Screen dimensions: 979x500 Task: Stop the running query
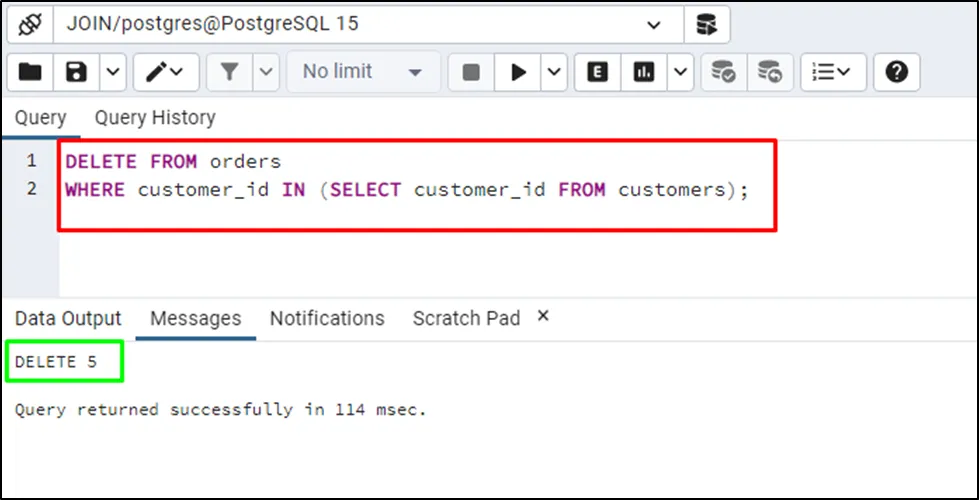(x=471, y=72)
